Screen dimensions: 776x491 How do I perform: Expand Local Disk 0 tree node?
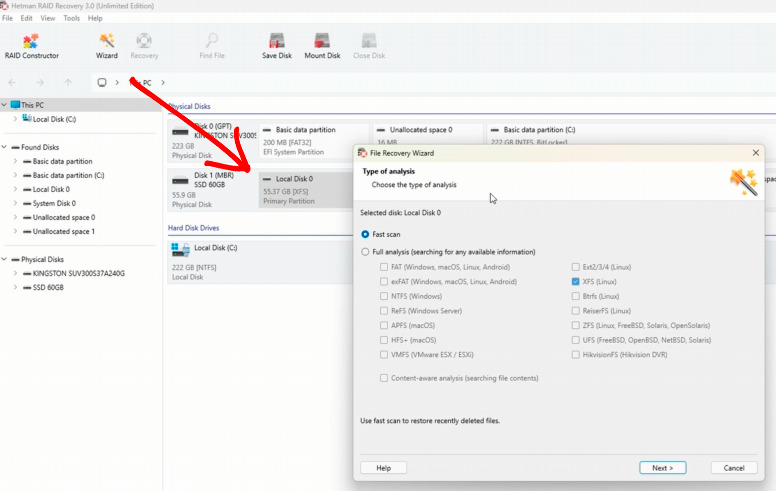15,189
